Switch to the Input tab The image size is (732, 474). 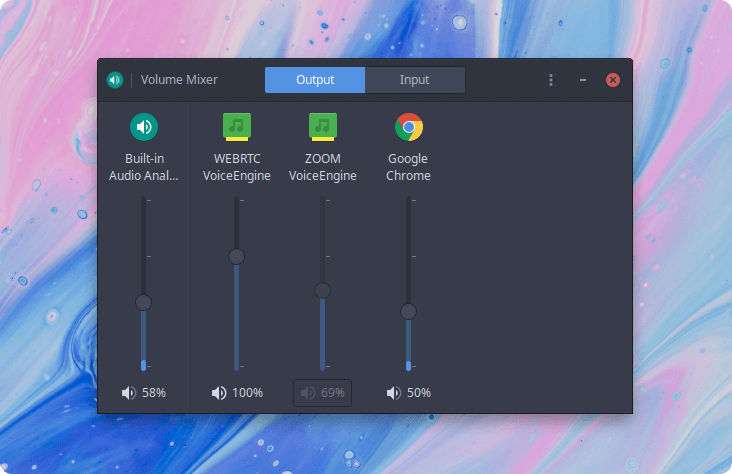click(x=415, y=80)
